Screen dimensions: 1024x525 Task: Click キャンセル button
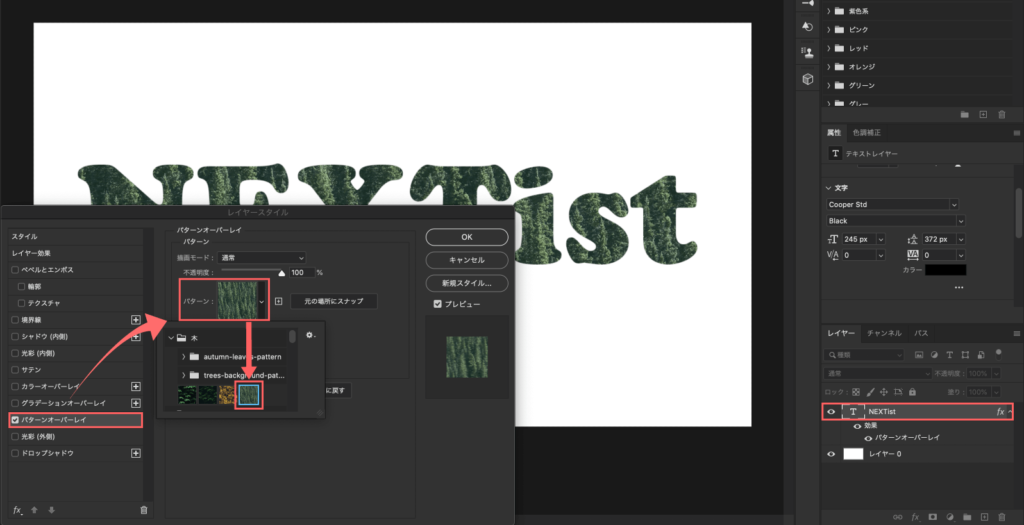467,260
